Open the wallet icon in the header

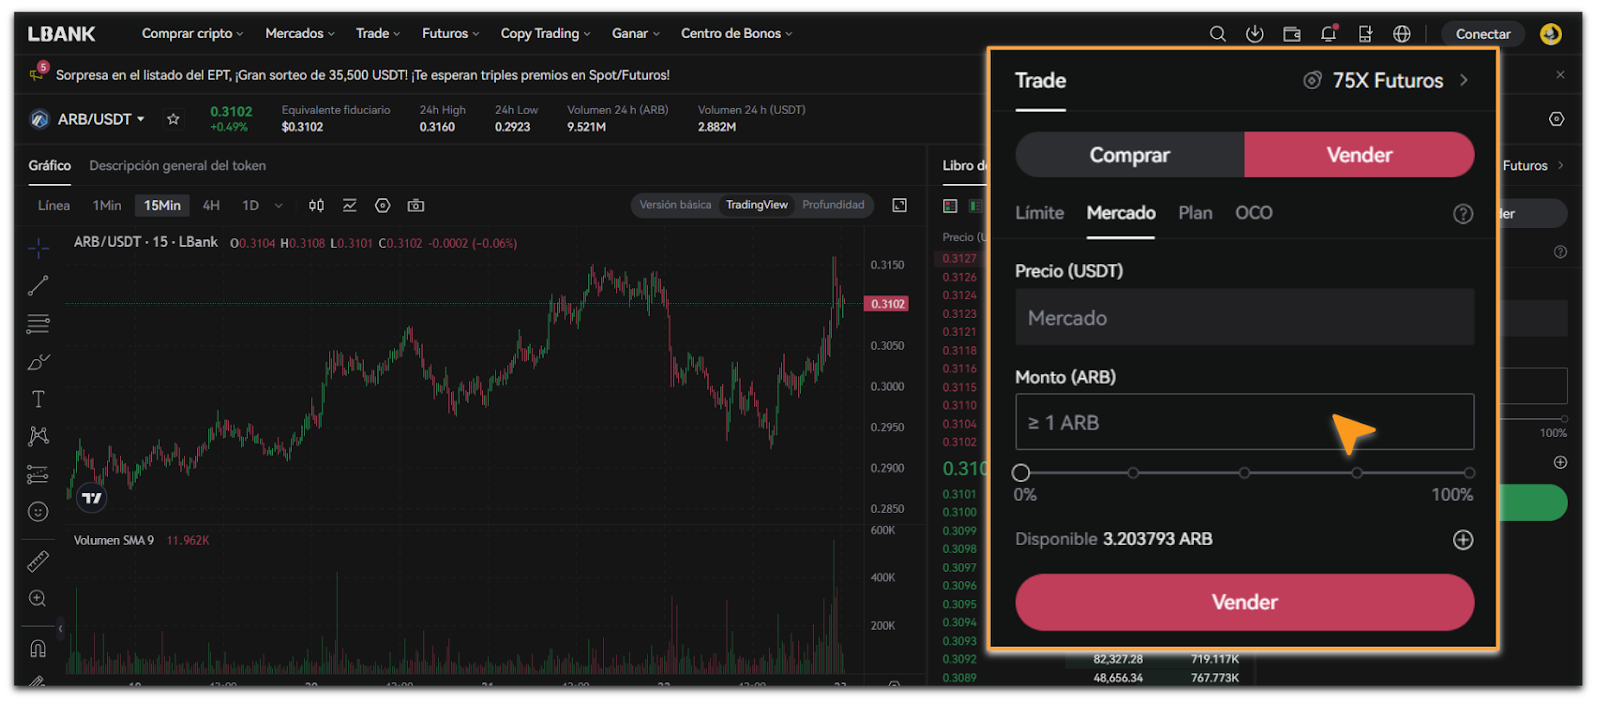tap(1292, 34)
